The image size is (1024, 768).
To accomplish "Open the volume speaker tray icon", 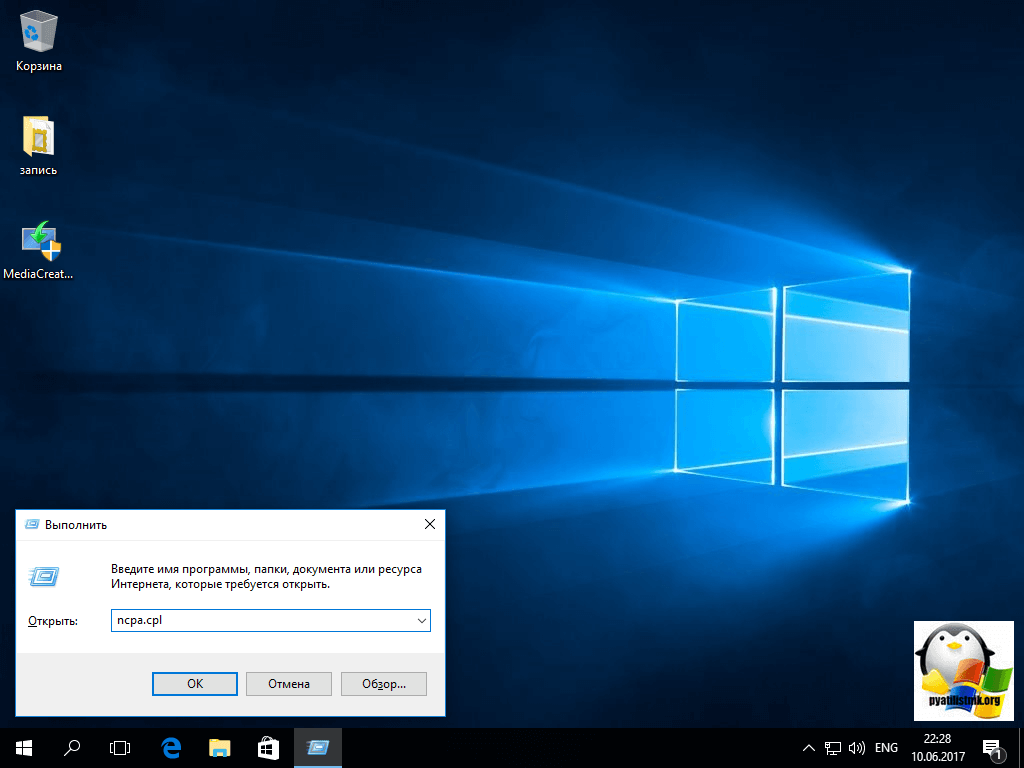I will point(856,748).
